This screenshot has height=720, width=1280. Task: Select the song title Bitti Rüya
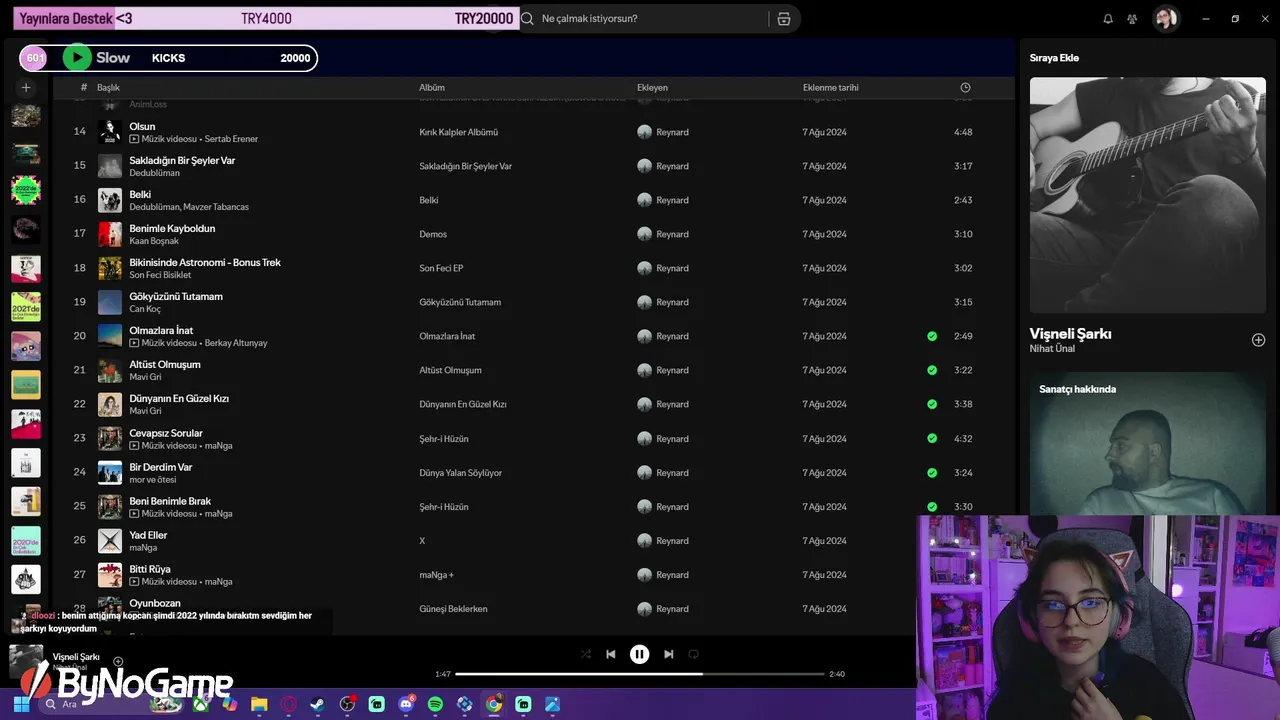click(150, 569)
